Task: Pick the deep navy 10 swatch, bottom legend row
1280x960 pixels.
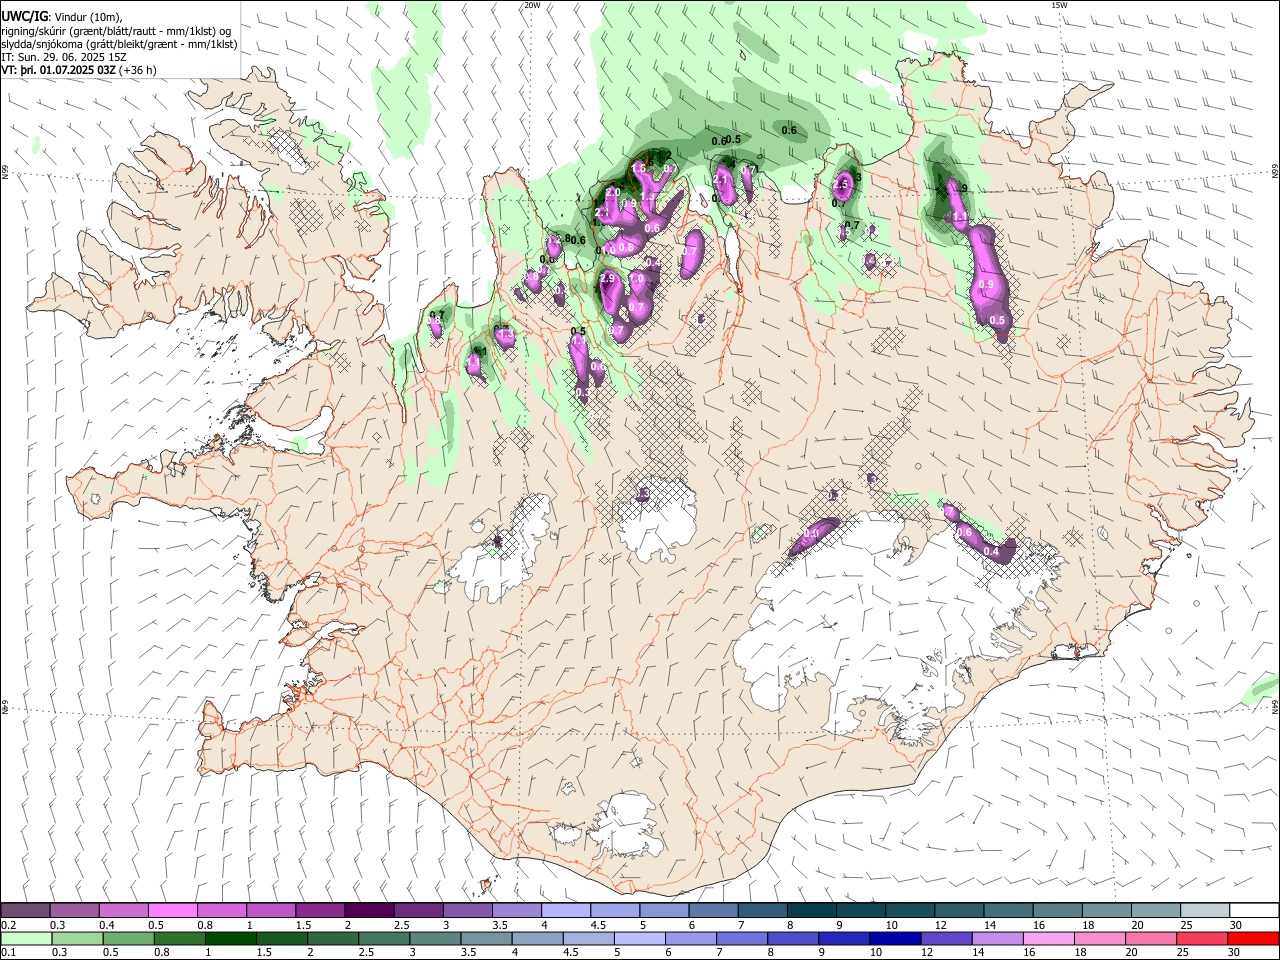Action: tap(895, 938)
